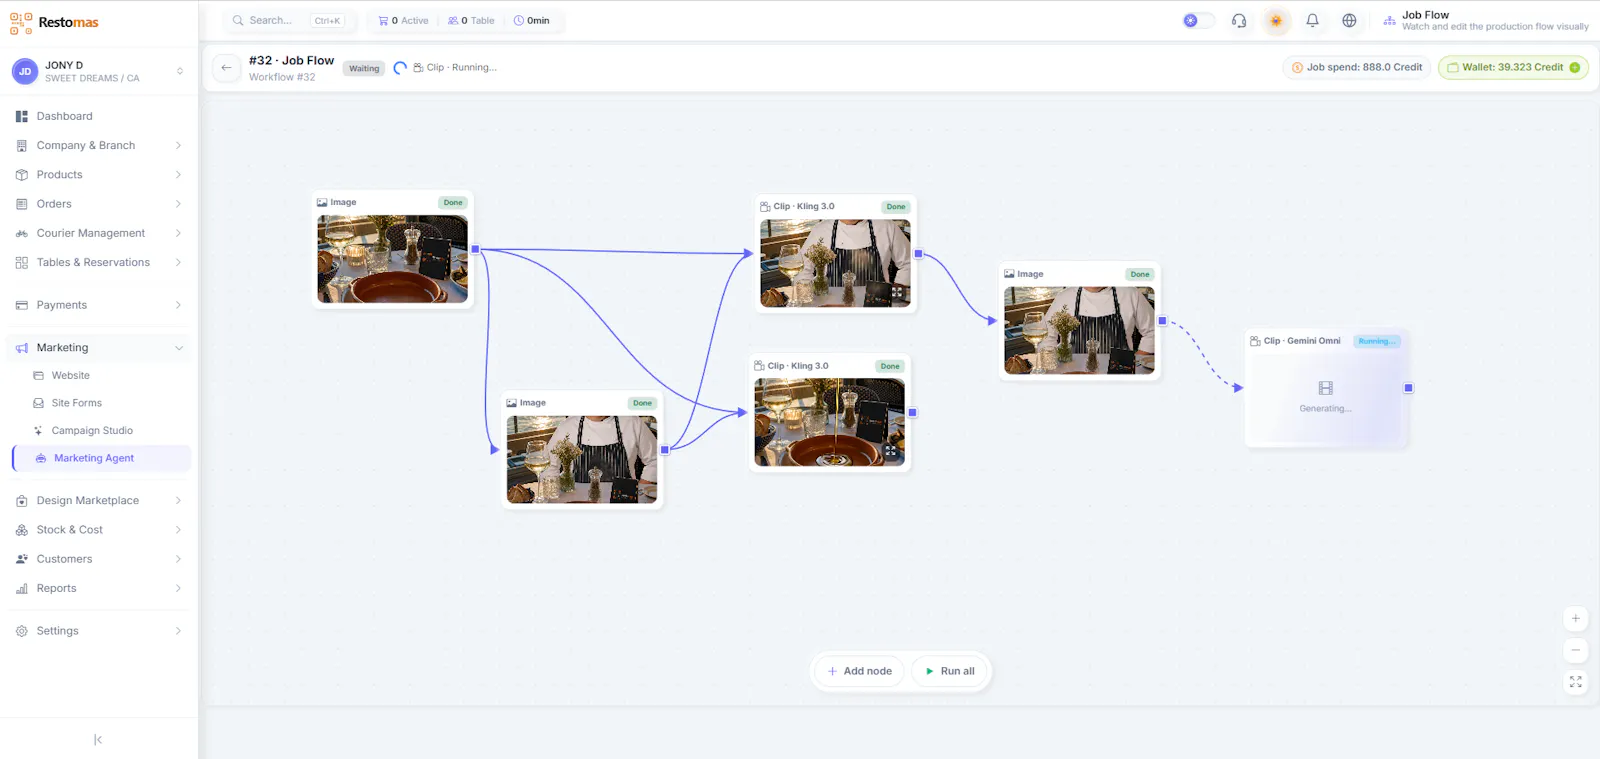Click the Payments card icon

point(22,305)
